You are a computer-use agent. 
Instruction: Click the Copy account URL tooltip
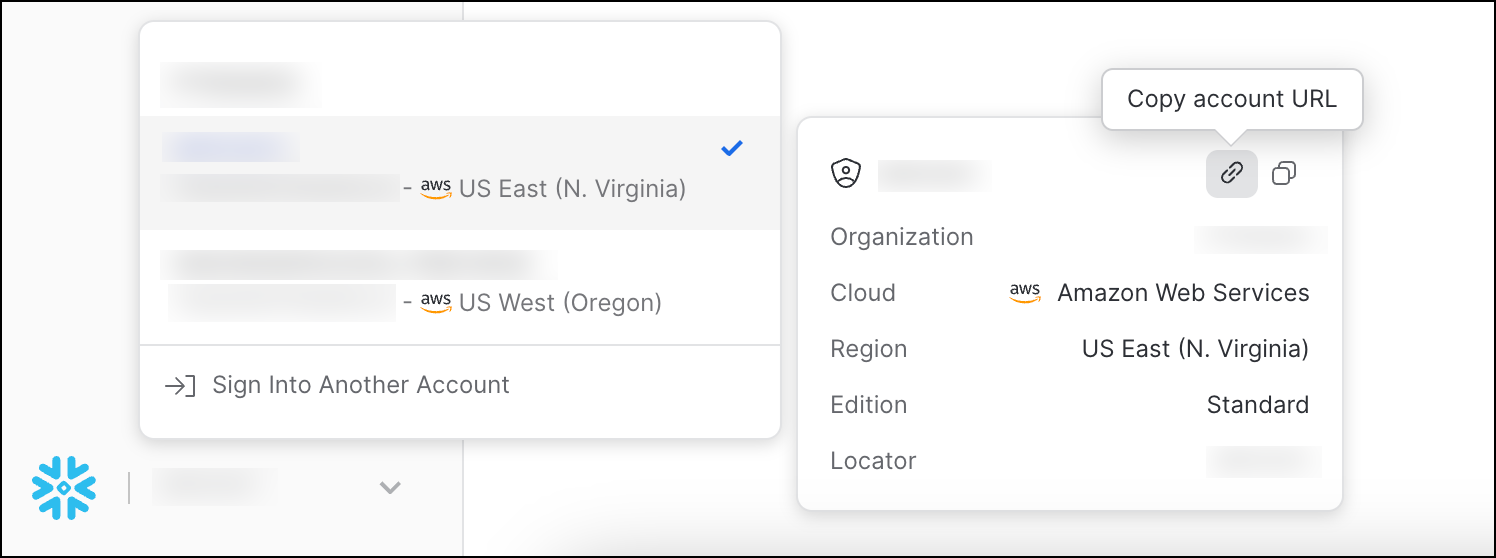(1231, 99)
